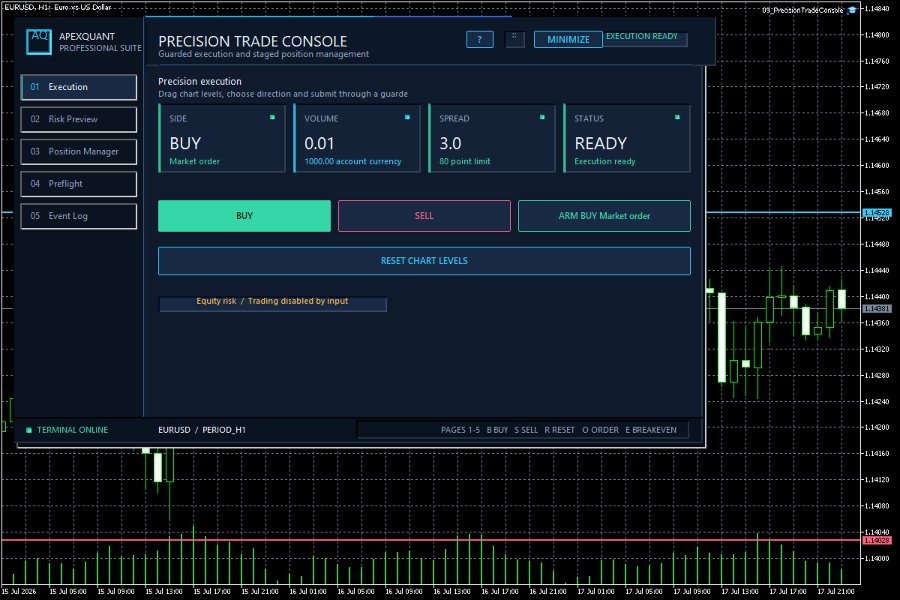Viewport: 900px width, 600px height.
Task: Click the 80 point limit text
Action: pos(464,161)
